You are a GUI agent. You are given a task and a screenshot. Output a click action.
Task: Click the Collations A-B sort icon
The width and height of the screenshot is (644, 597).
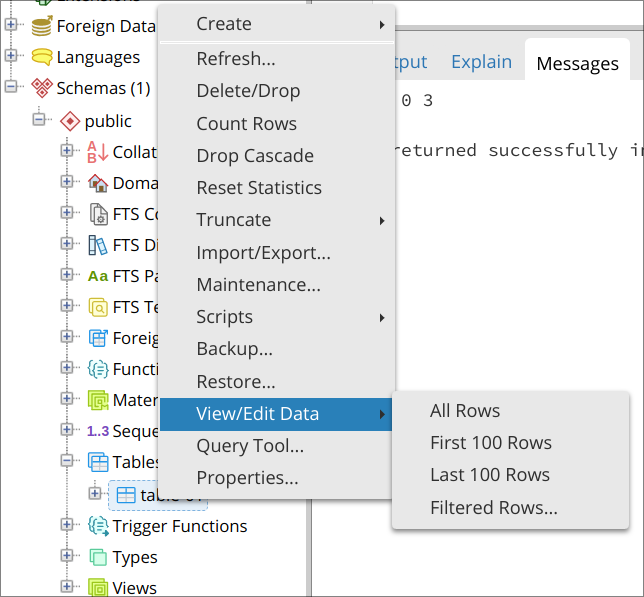pyautogui.click(x=98, y=152)
